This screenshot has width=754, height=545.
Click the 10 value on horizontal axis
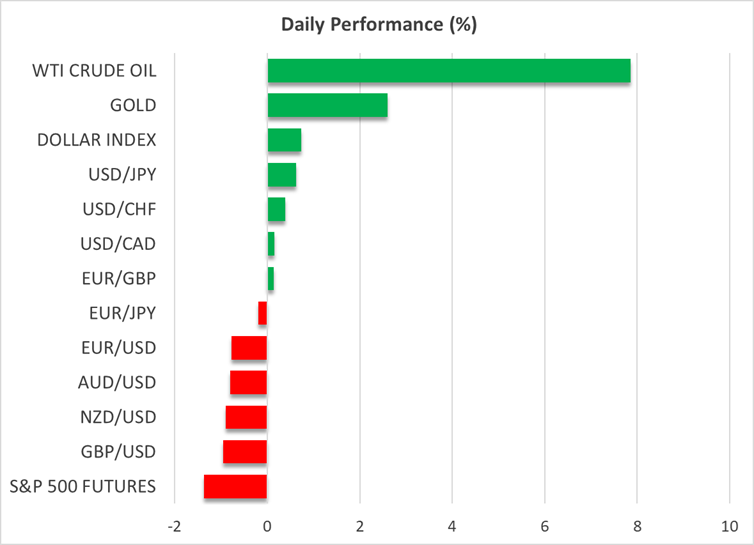730,526
